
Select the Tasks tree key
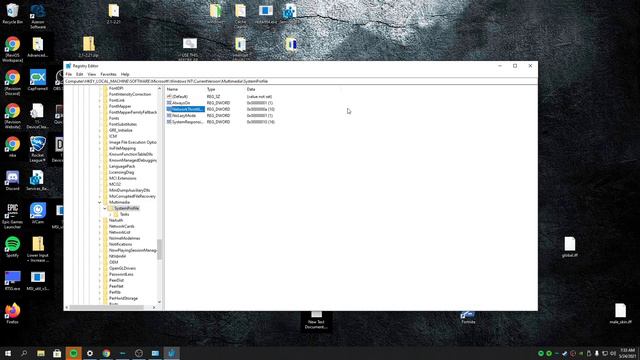pos(124,214)
